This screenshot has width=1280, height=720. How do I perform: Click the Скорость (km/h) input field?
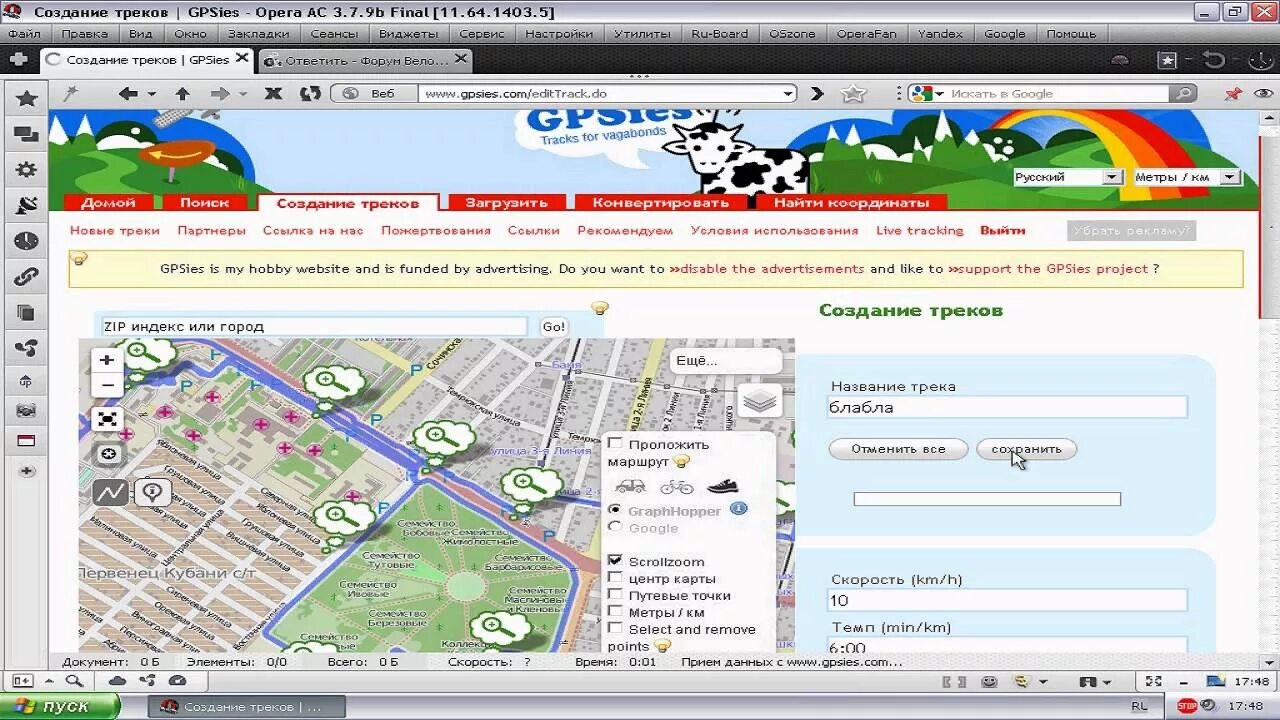(1007, 600)
